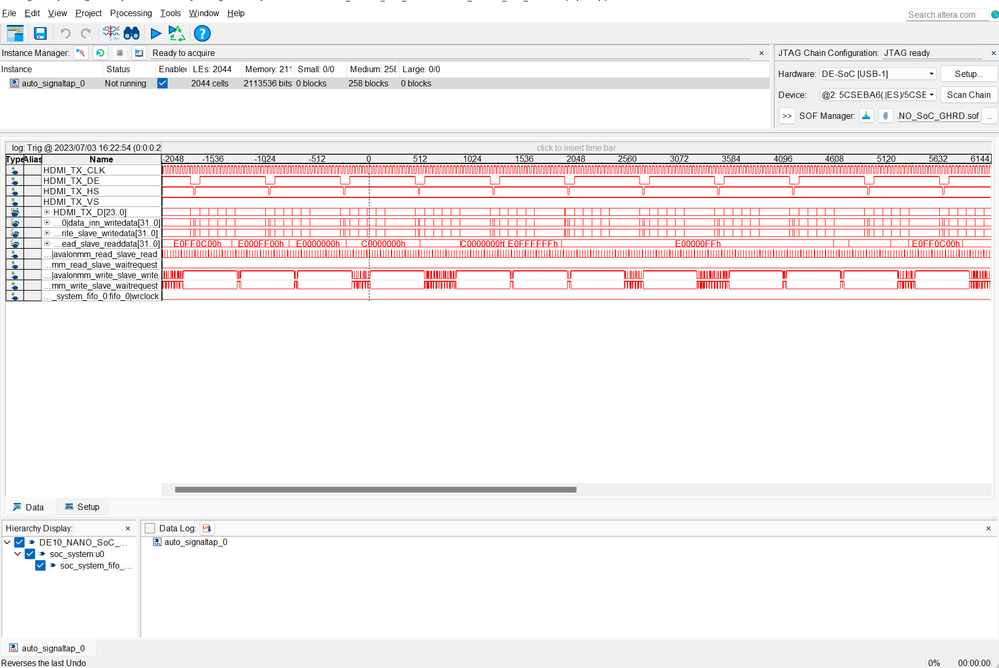Click Read Data icon in Instance Manager

click(x=139, y=53)
